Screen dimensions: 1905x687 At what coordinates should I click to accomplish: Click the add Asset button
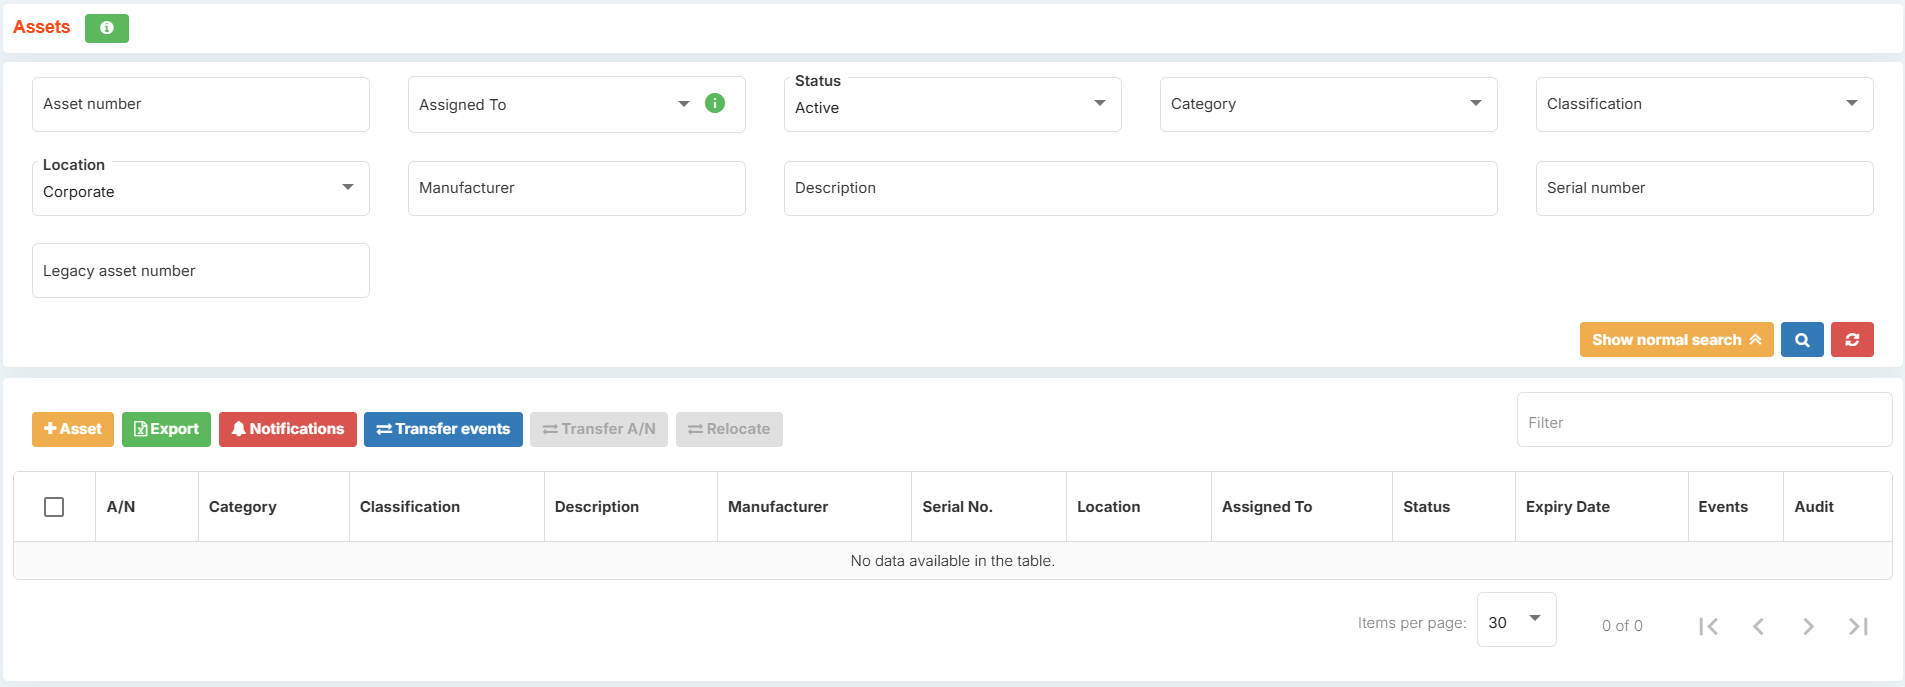coord(73,429)
